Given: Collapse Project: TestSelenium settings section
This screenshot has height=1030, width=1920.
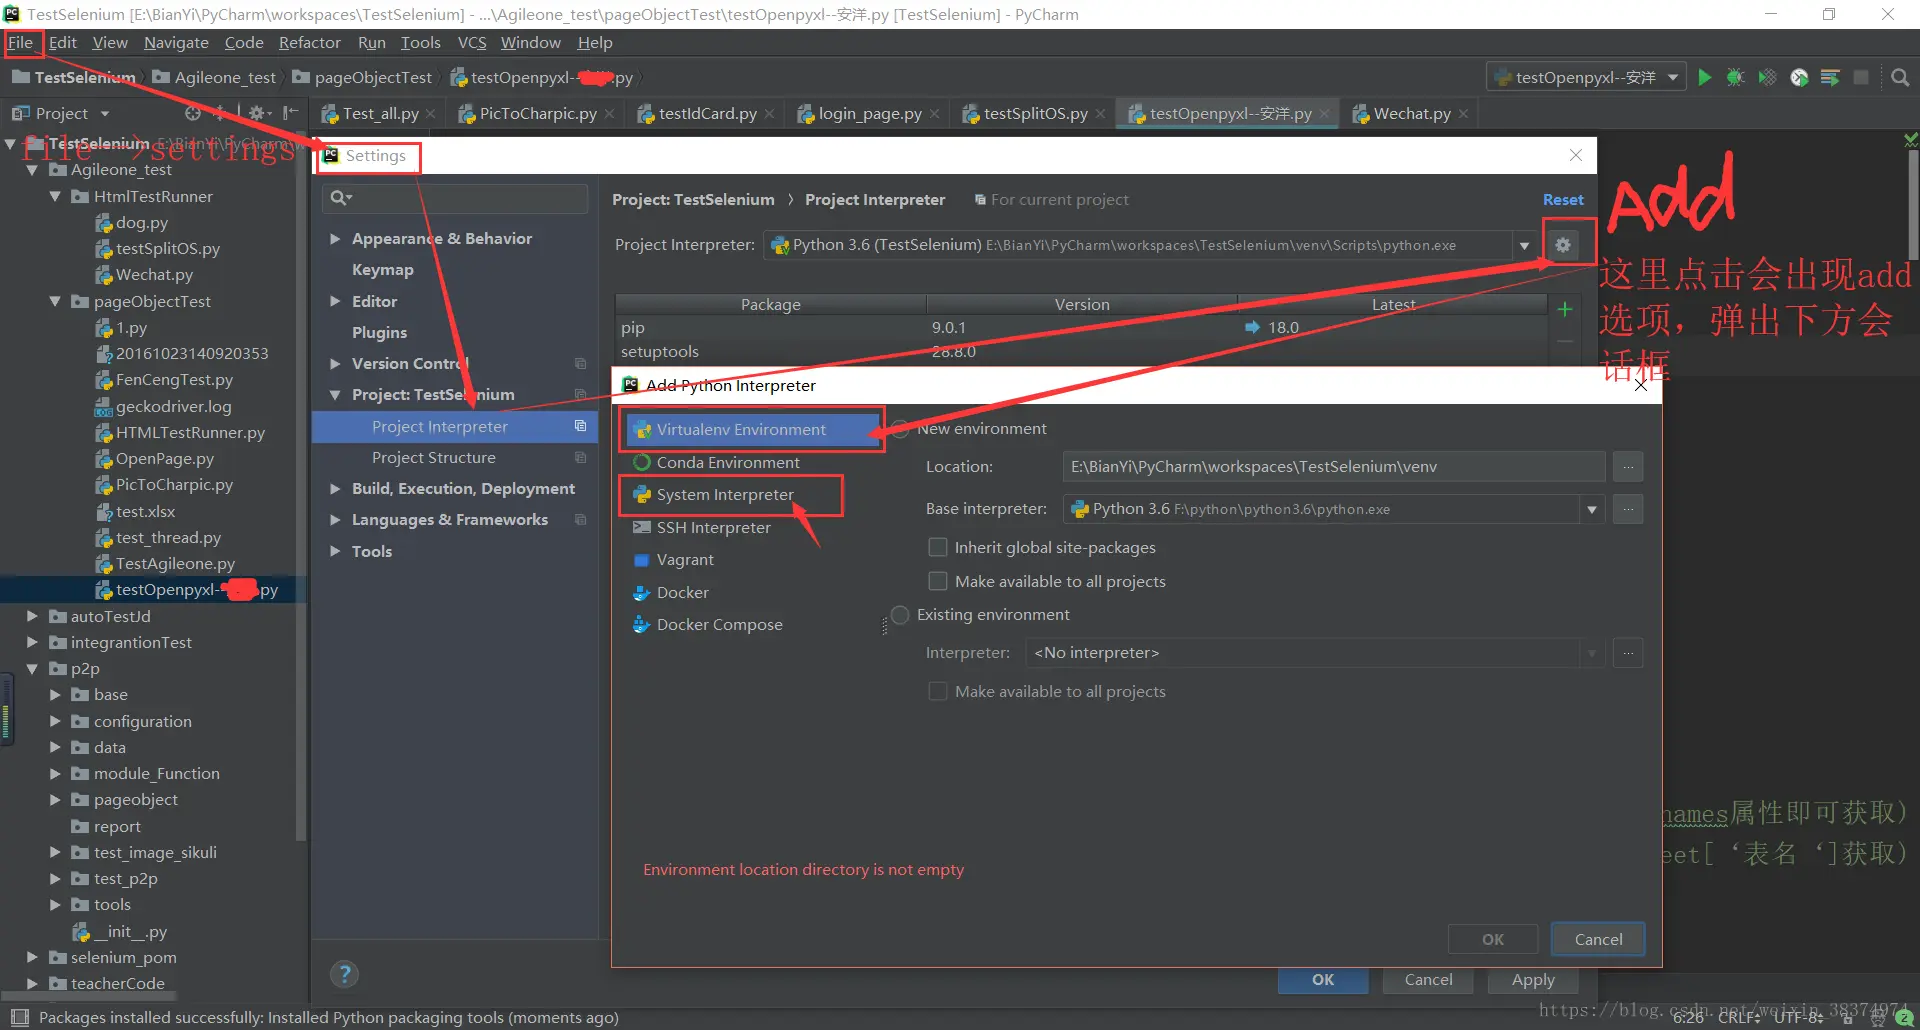Looking at the screenshot, I should [335, 395].
